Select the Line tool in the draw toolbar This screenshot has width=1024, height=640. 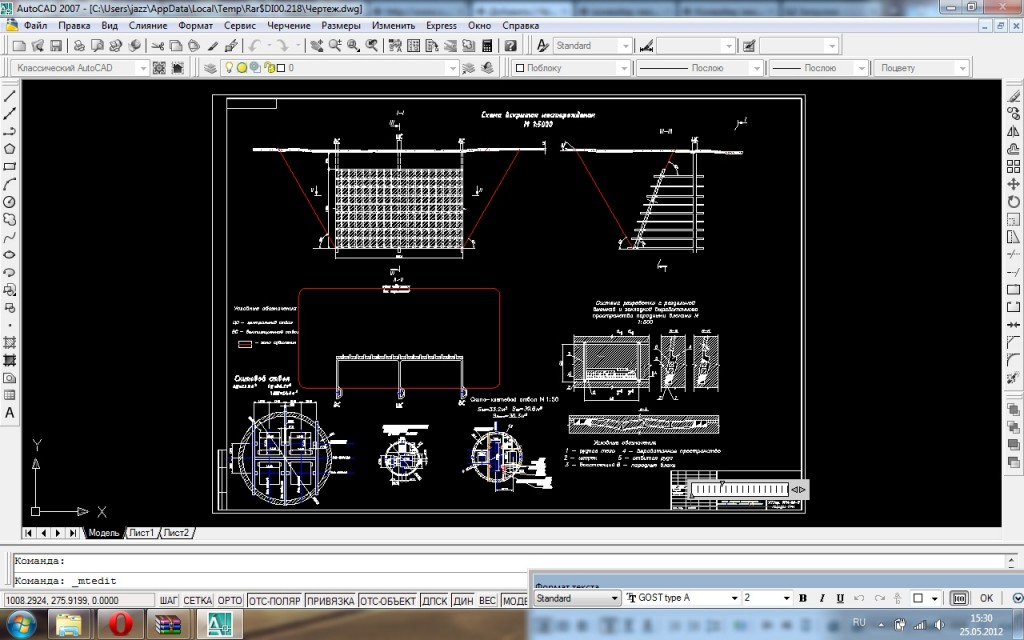coord(10,96)
